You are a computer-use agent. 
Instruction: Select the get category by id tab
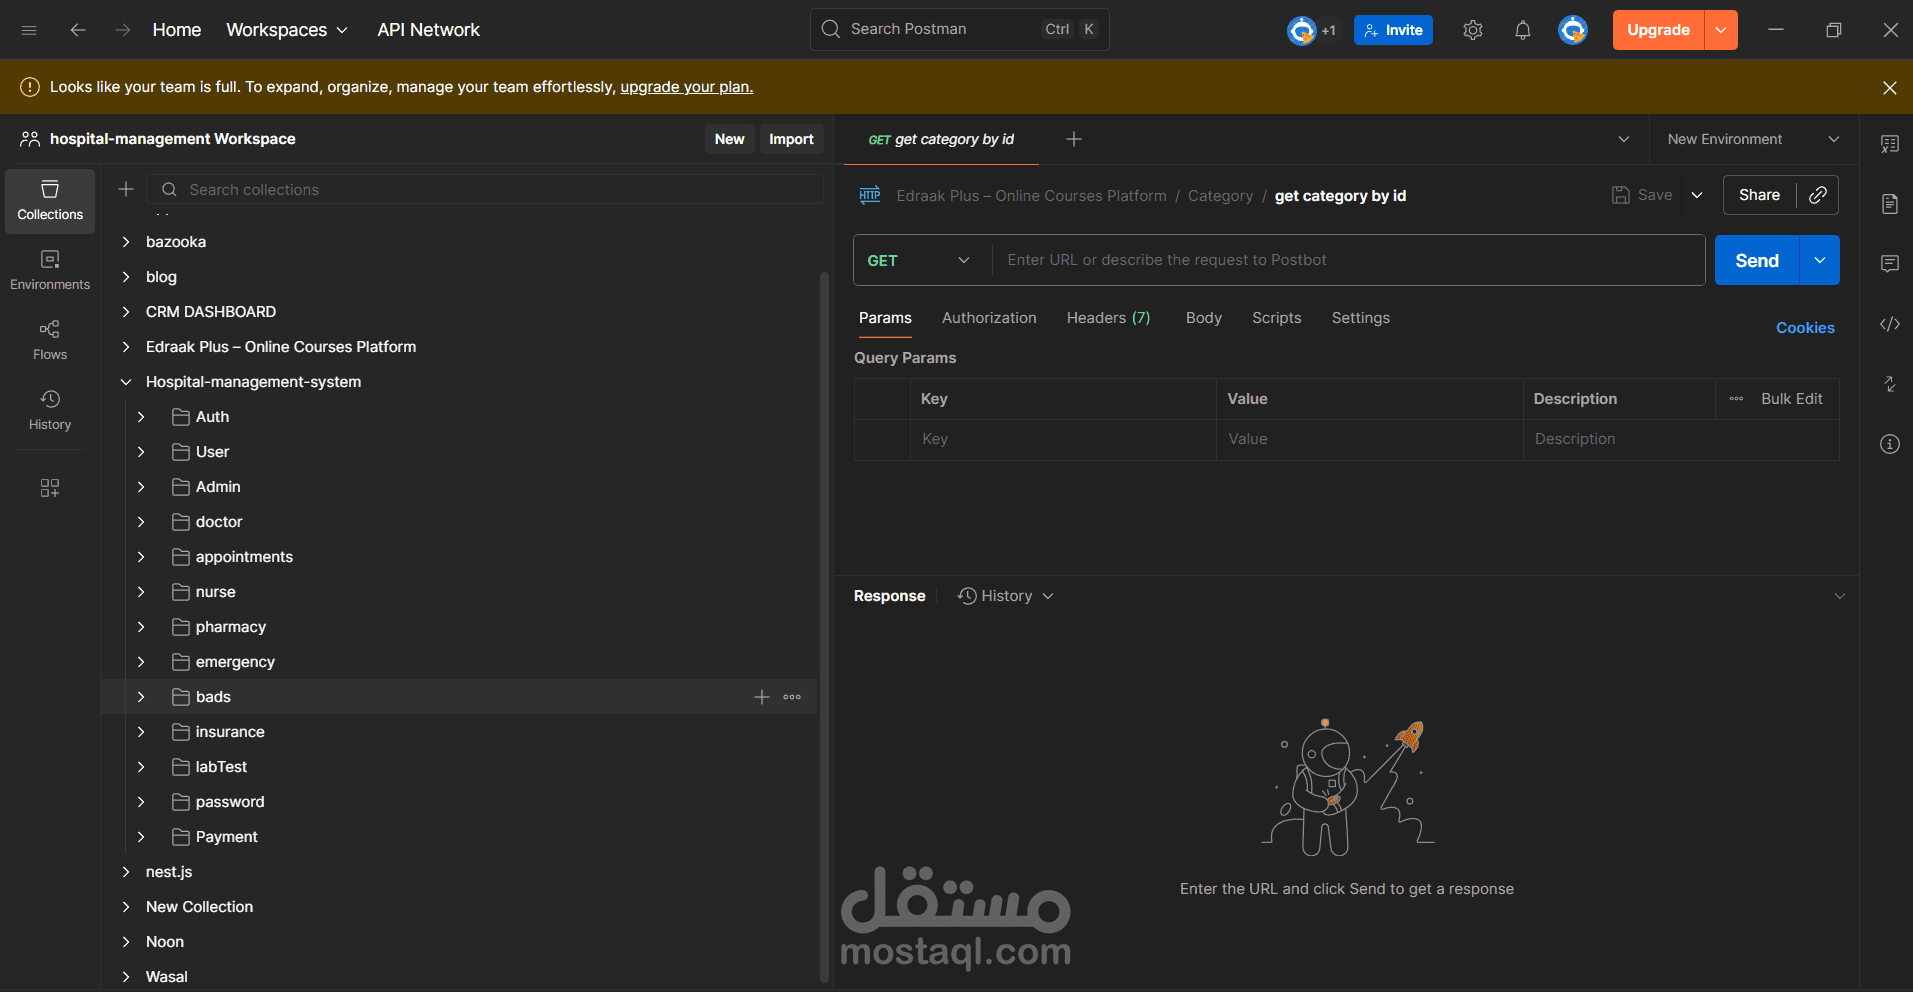click(x=941, y=139)
